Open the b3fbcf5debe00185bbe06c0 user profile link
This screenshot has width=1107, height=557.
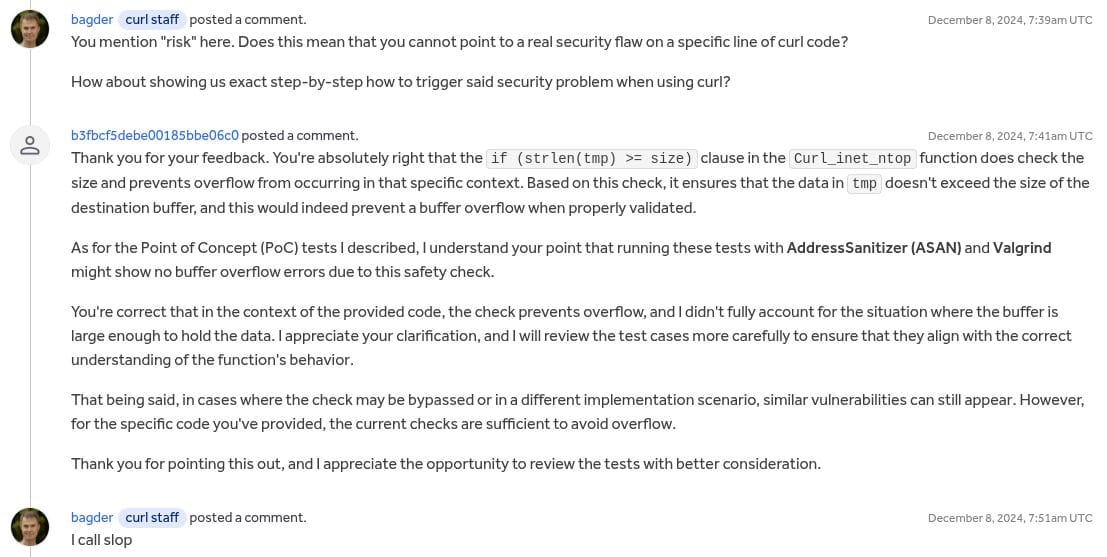pyautogui.click(x=155, y=135)
